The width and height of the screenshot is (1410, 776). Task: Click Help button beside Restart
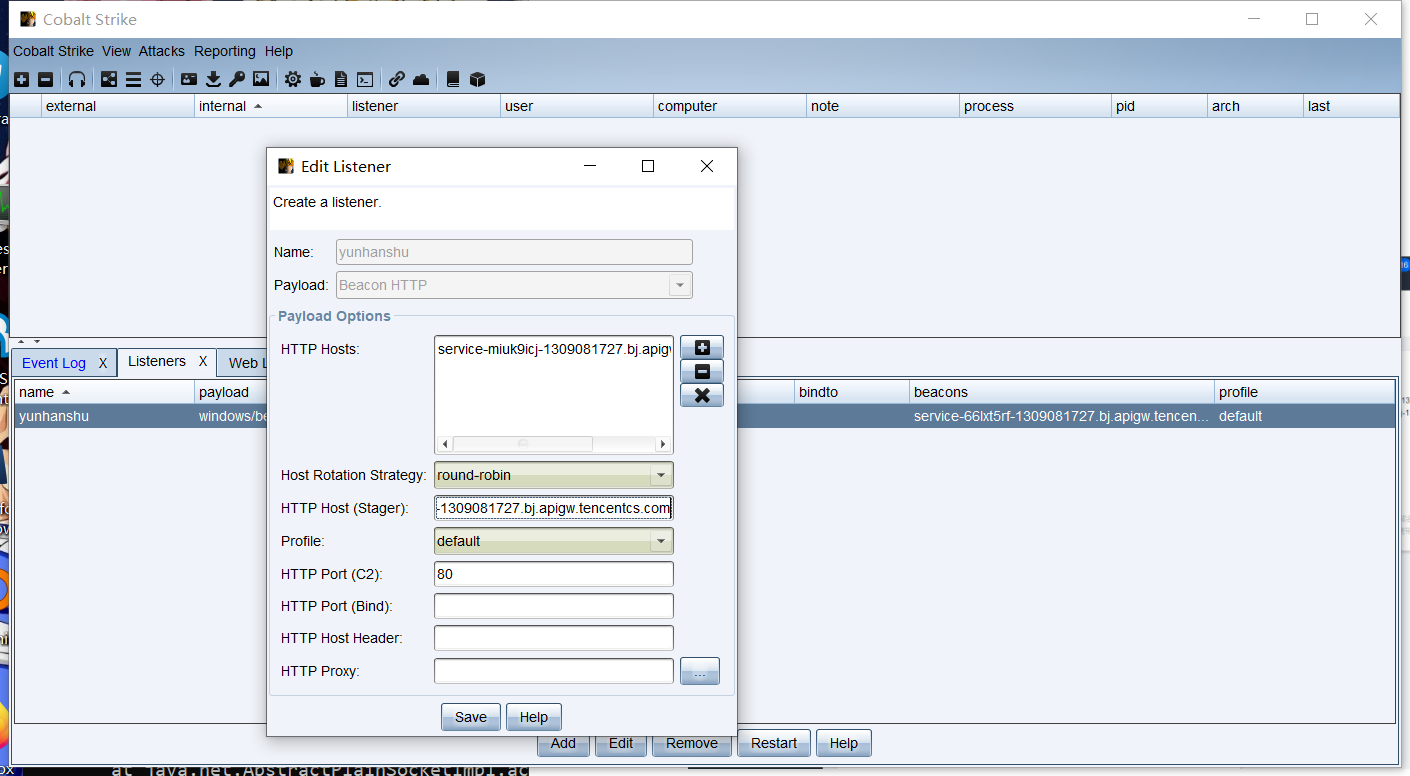pos(844,743)
